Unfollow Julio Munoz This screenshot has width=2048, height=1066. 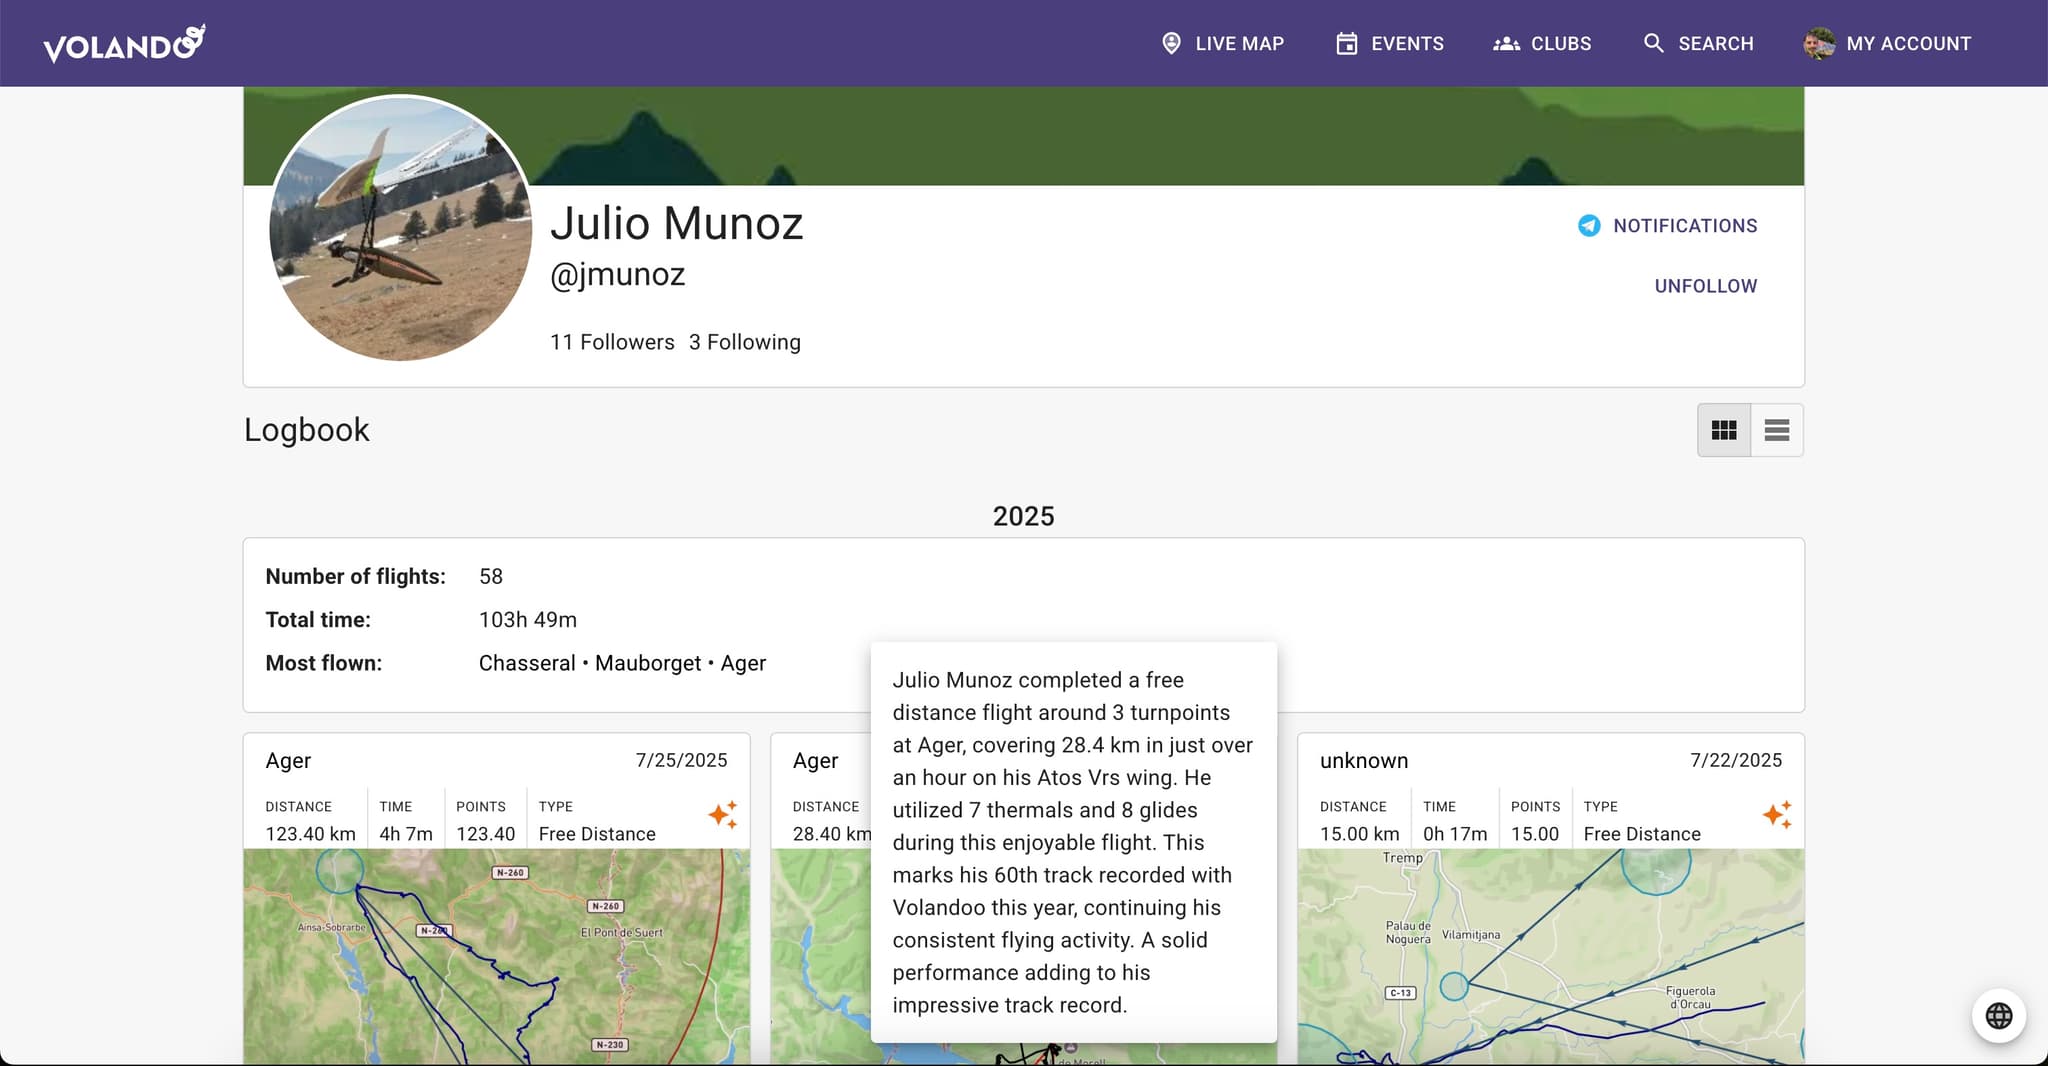[x=1705, y=286]
